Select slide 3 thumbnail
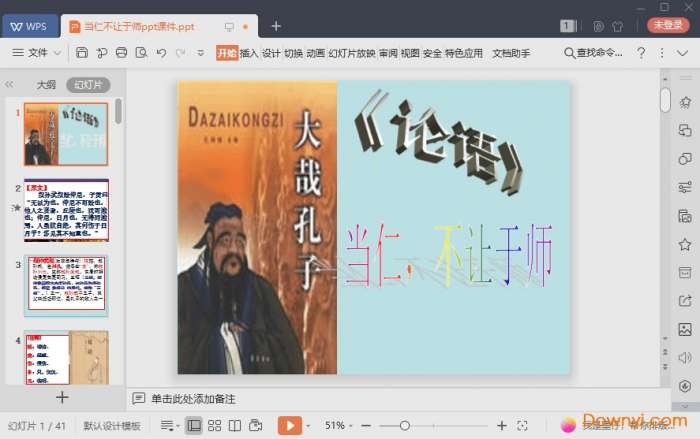The width and height of the screenshot is (700, 439). [x=66, y=286]
